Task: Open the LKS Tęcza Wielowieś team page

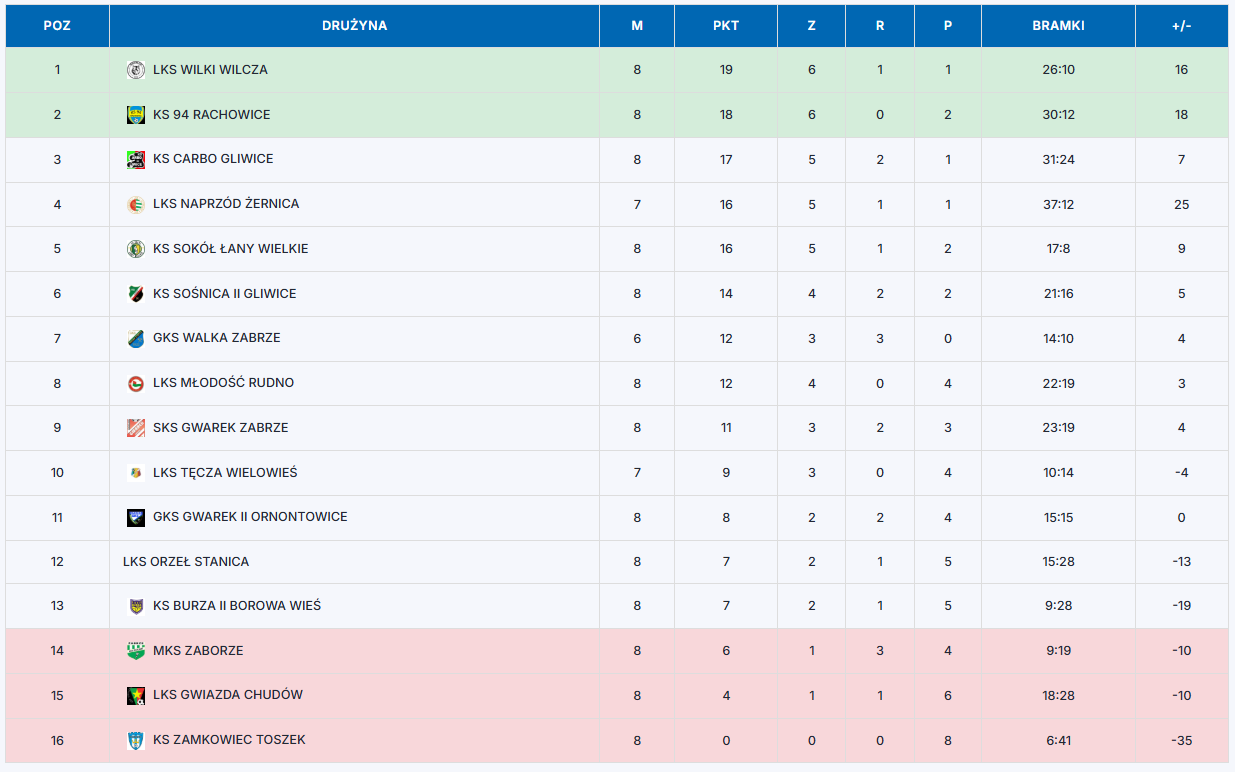Action: (225, 472)
